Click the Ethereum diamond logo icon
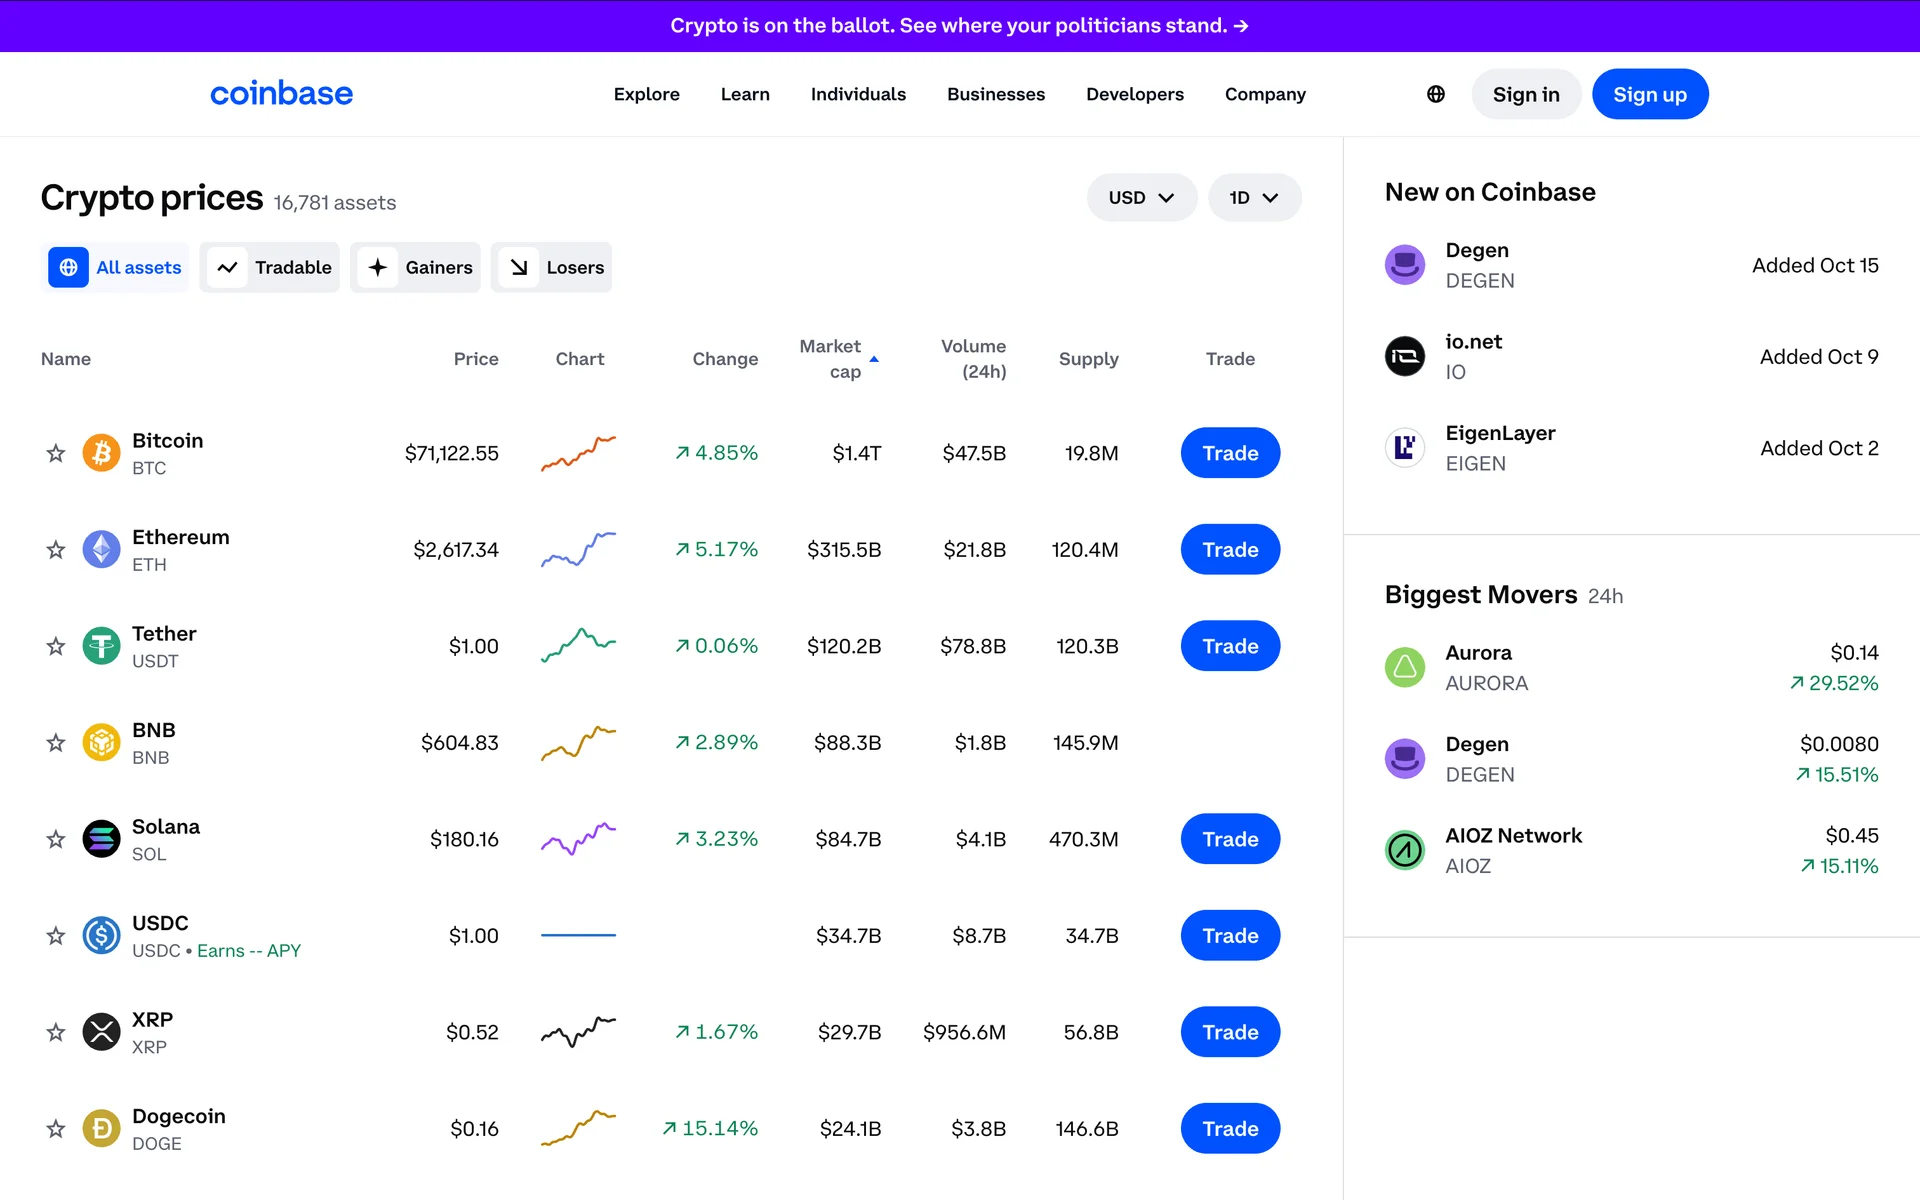Screen dimensions: 1920x1200 101,550
